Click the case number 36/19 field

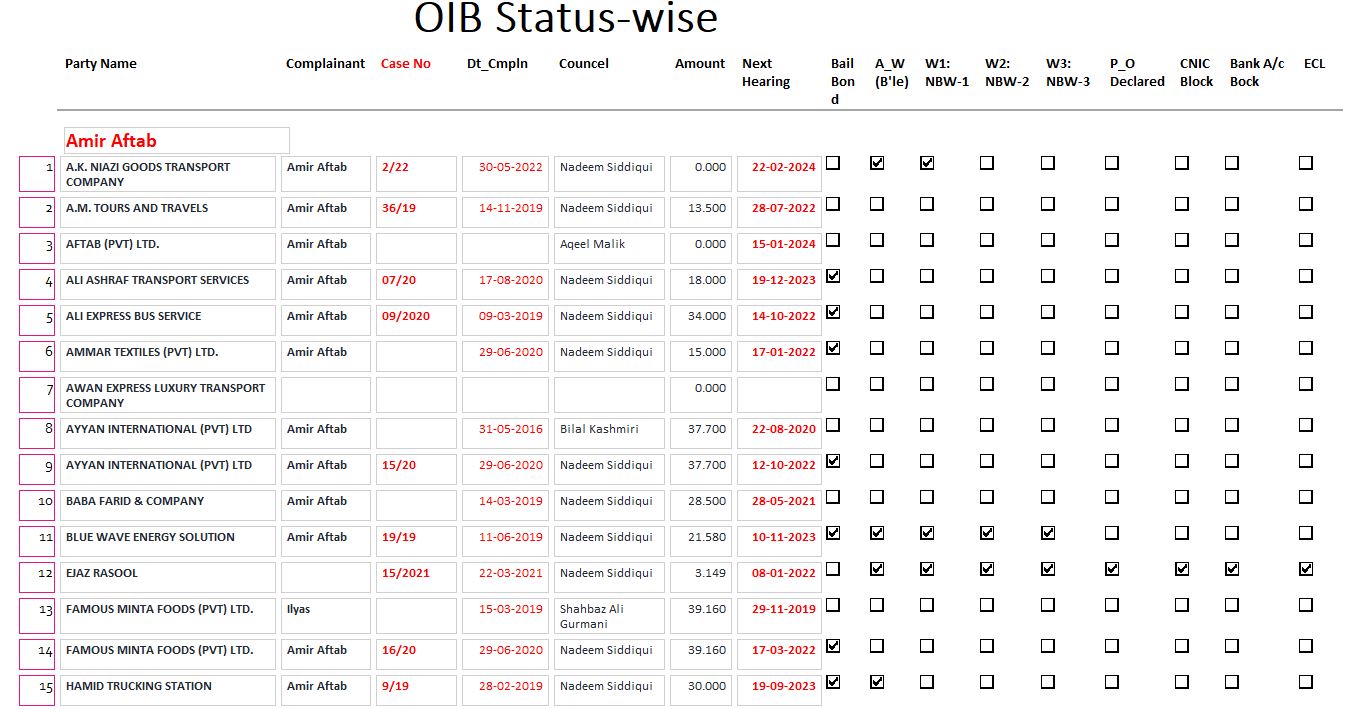click(415, 209)
